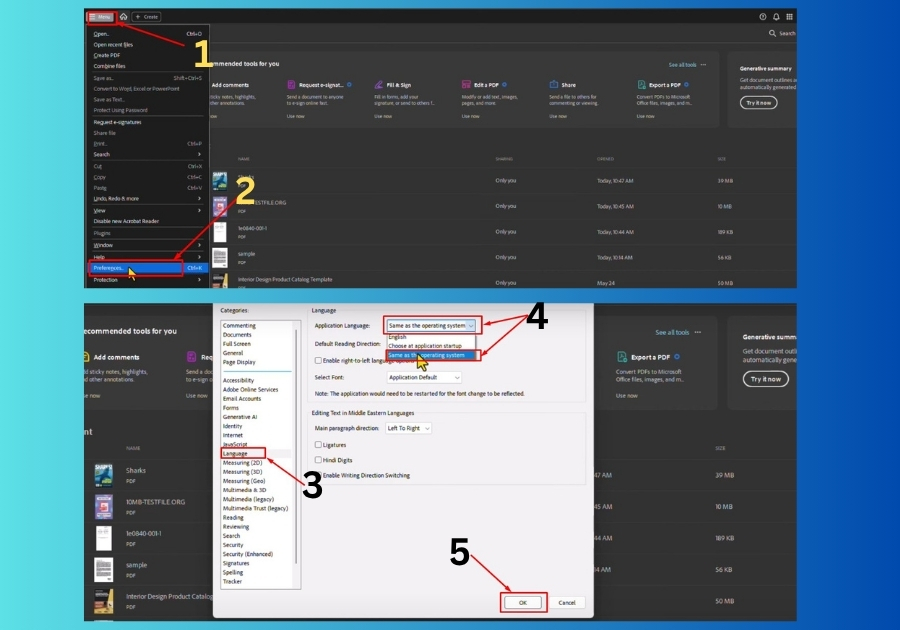The height and width of the screenshot is (630, 900).
Task: Click the 1e0840-001-1 thumbnail, upper screenshot
Action: point(220,232)
